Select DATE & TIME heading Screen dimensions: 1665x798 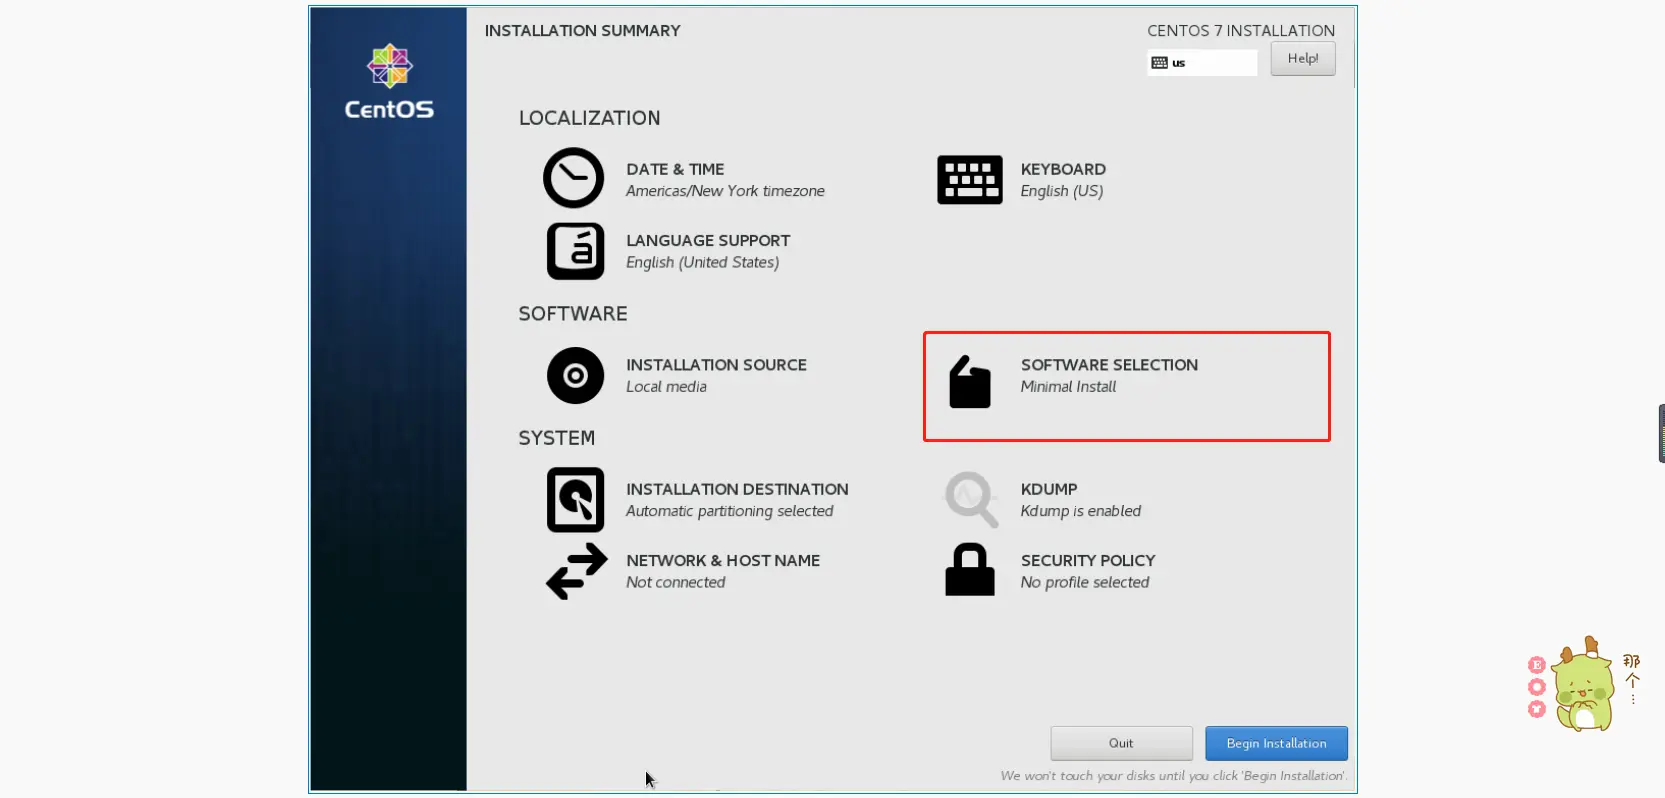click(675, 170)
